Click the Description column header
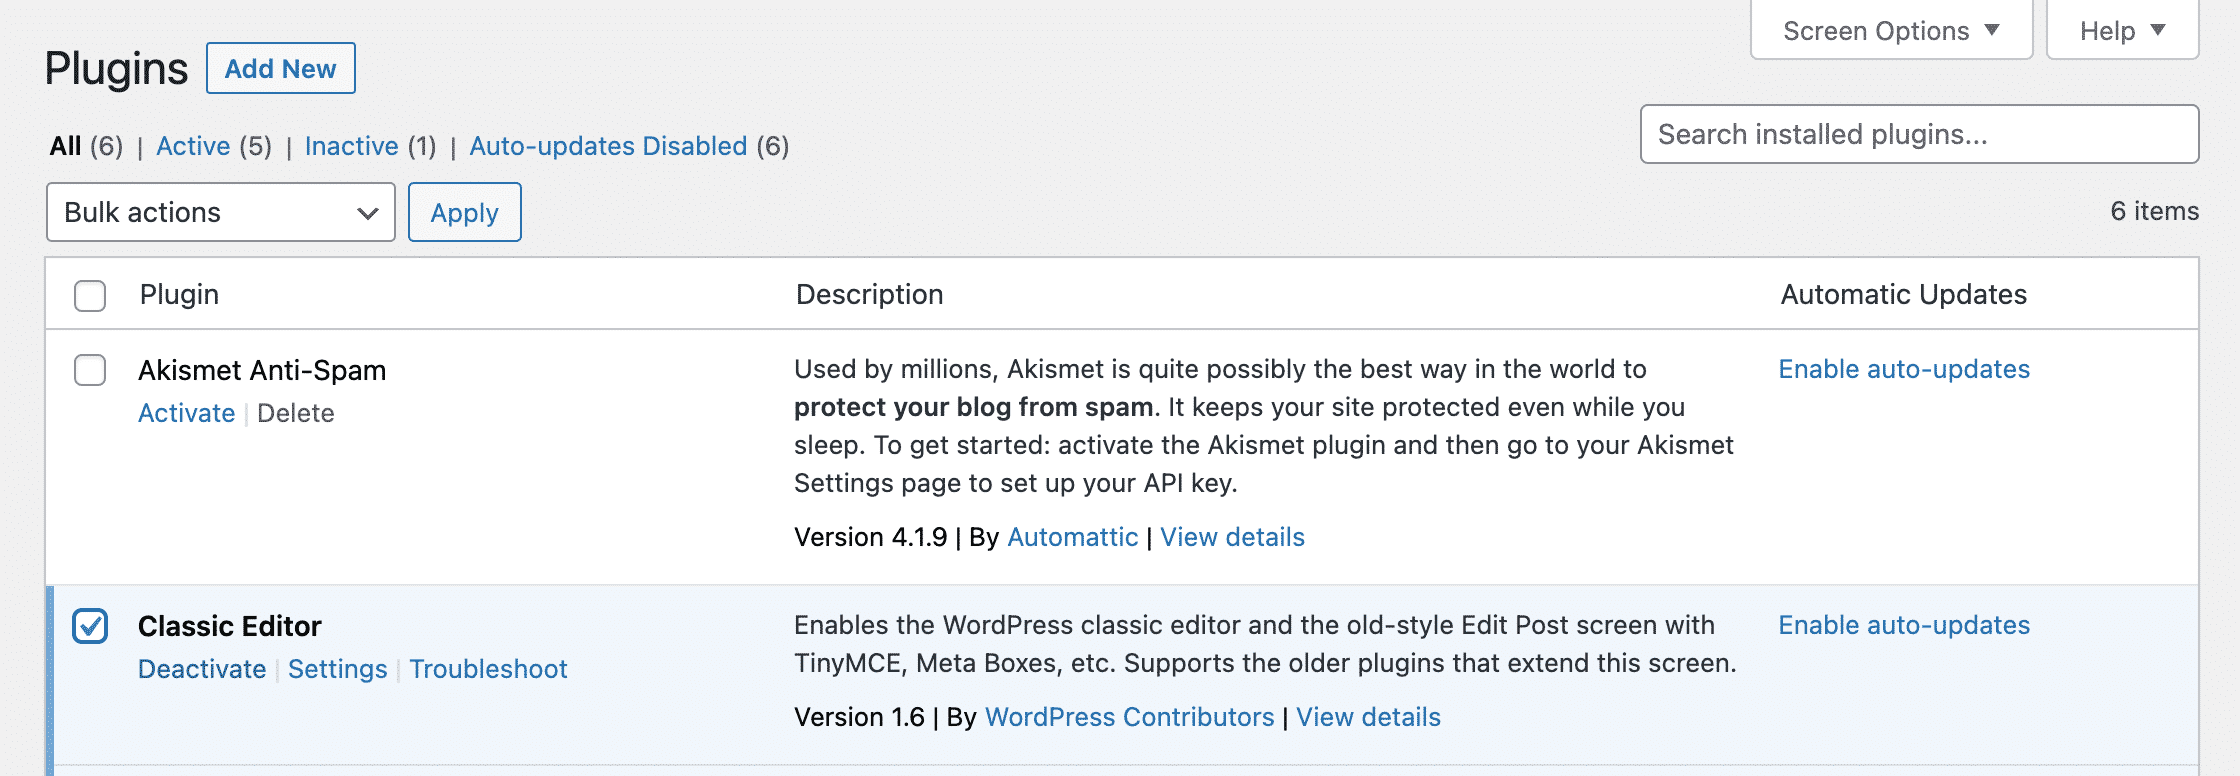2240x776 pixels. click(x=870, y=294)
